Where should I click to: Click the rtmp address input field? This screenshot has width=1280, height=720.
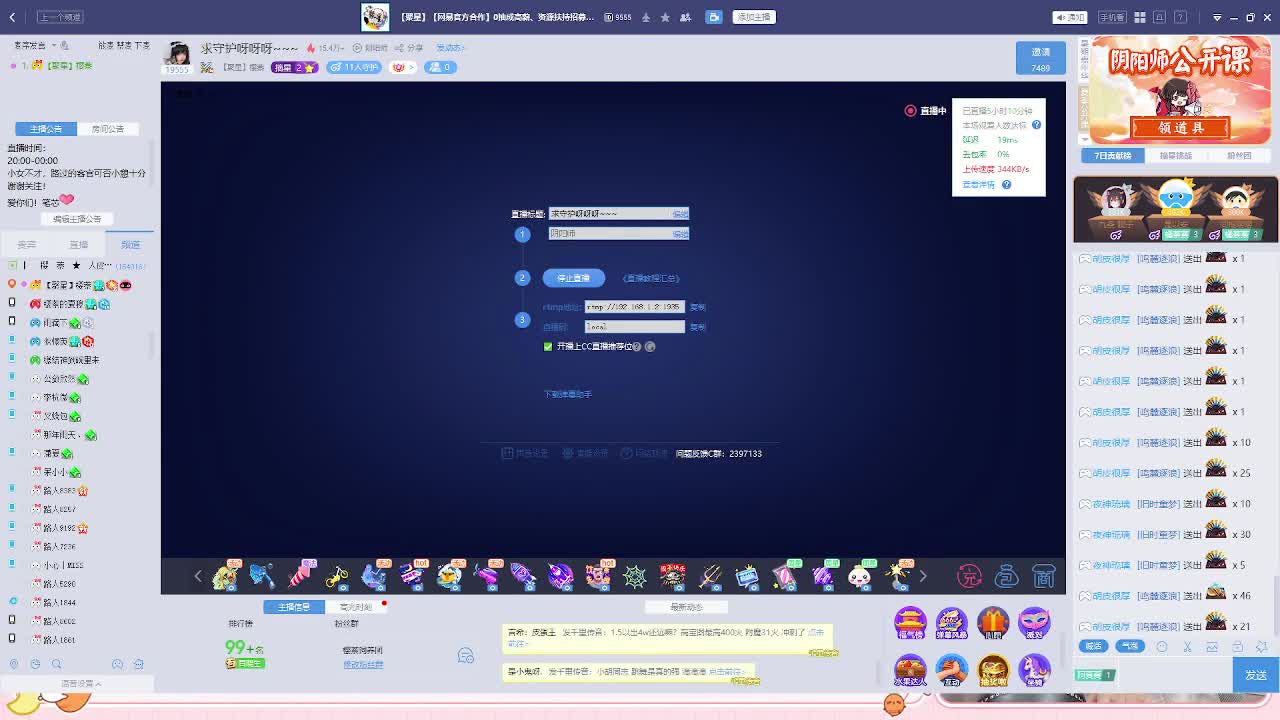click(635, 307)
